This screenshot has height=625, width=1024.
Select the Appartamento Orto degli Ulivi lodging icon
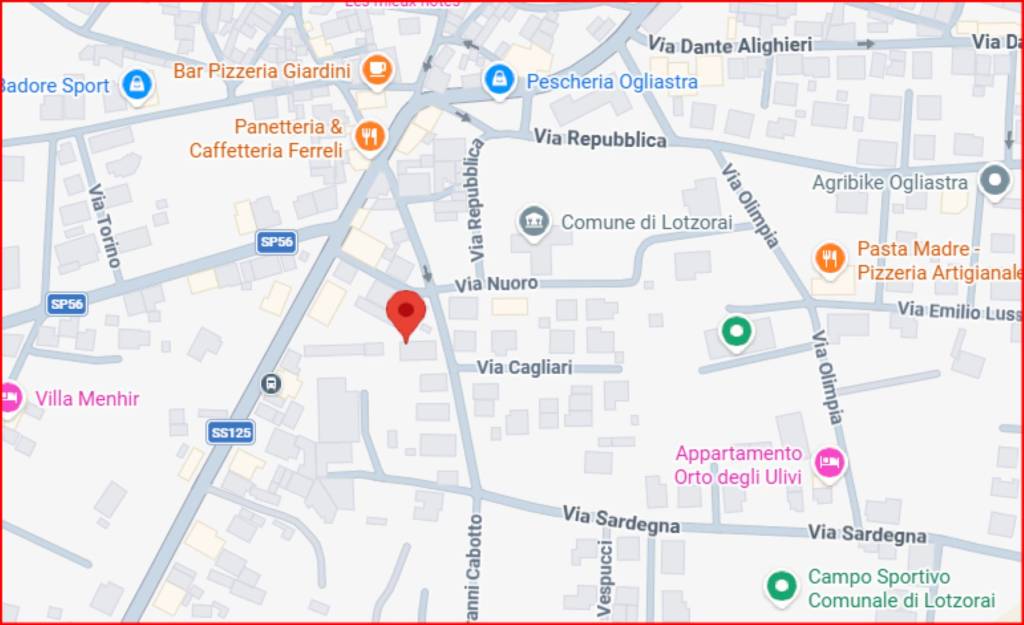click(829, 463)
